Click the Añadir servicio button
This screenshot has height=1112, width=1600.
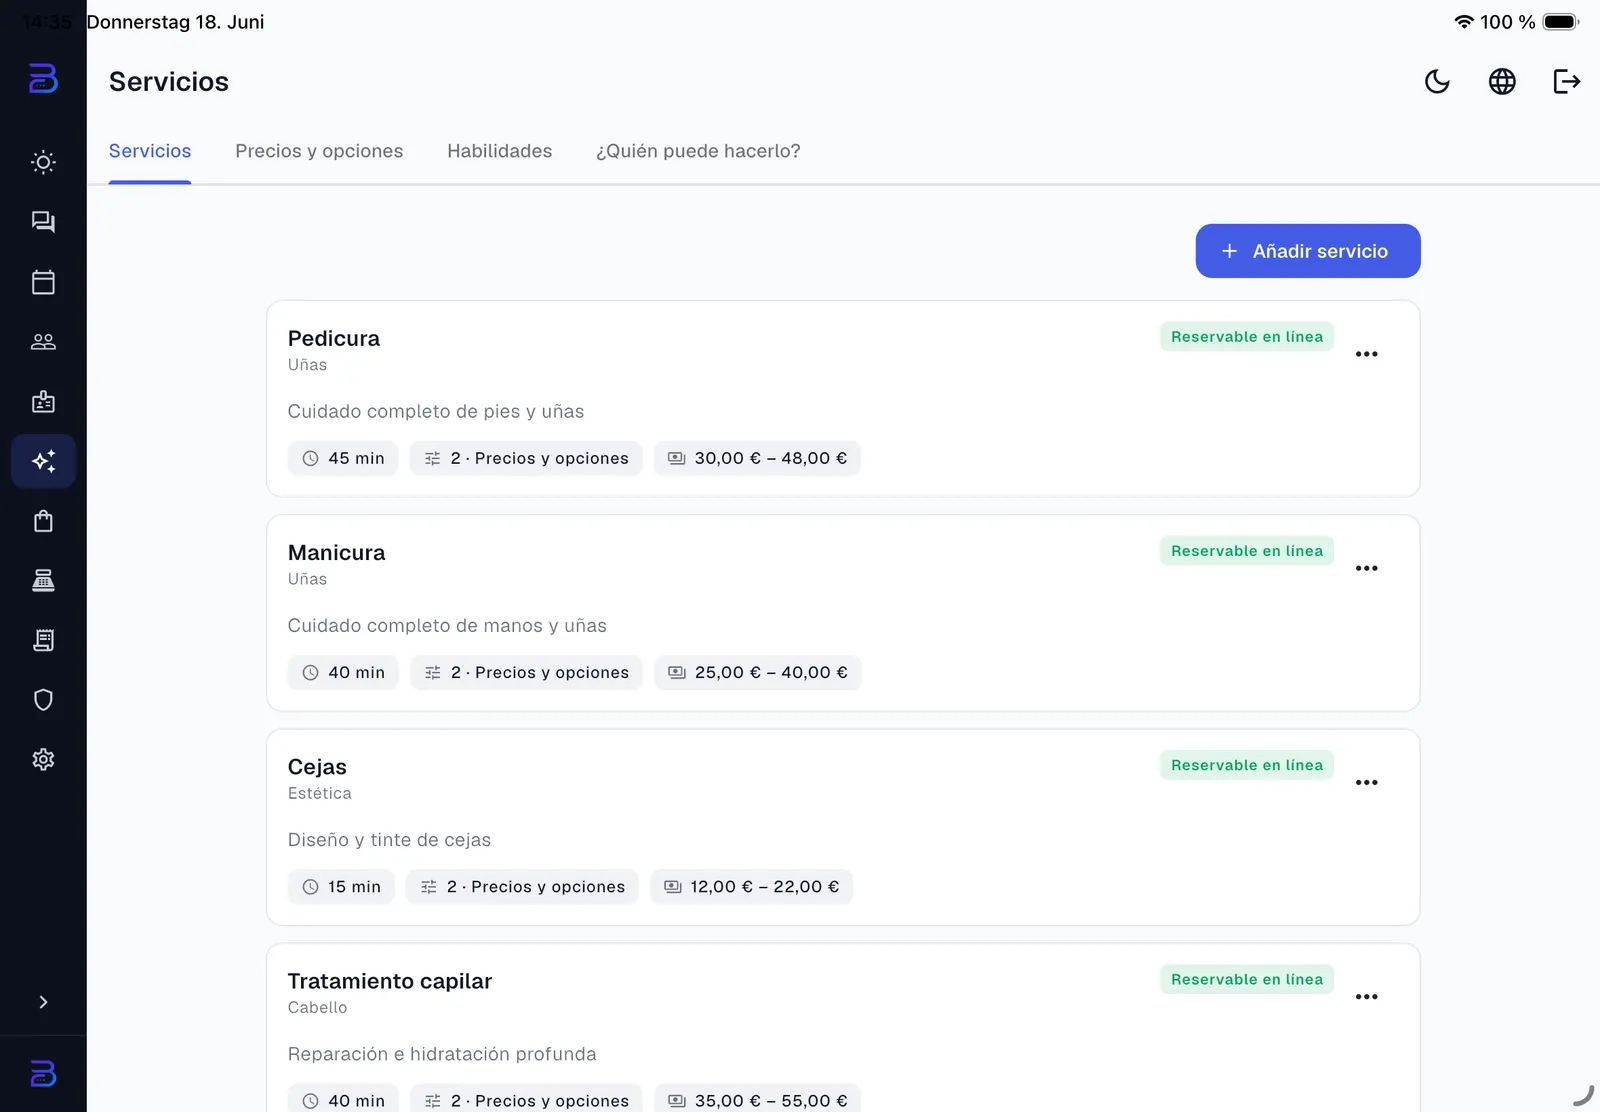[1308, 251]
